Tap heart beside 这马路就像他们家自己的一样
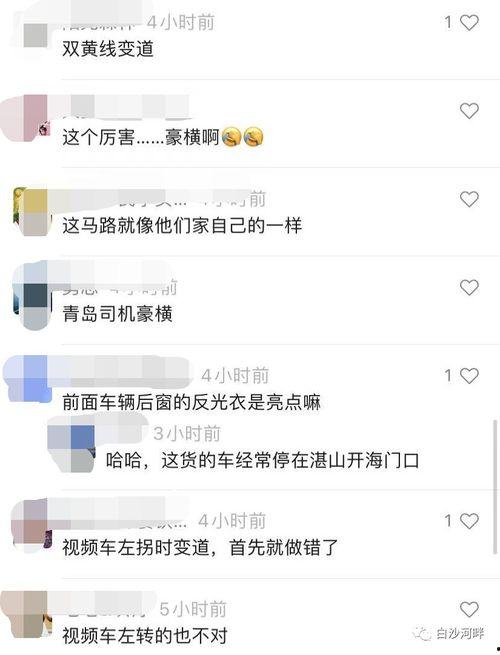The height and width of the screenshot is (655, 500). pyautogui.click(x=469, y=199)
